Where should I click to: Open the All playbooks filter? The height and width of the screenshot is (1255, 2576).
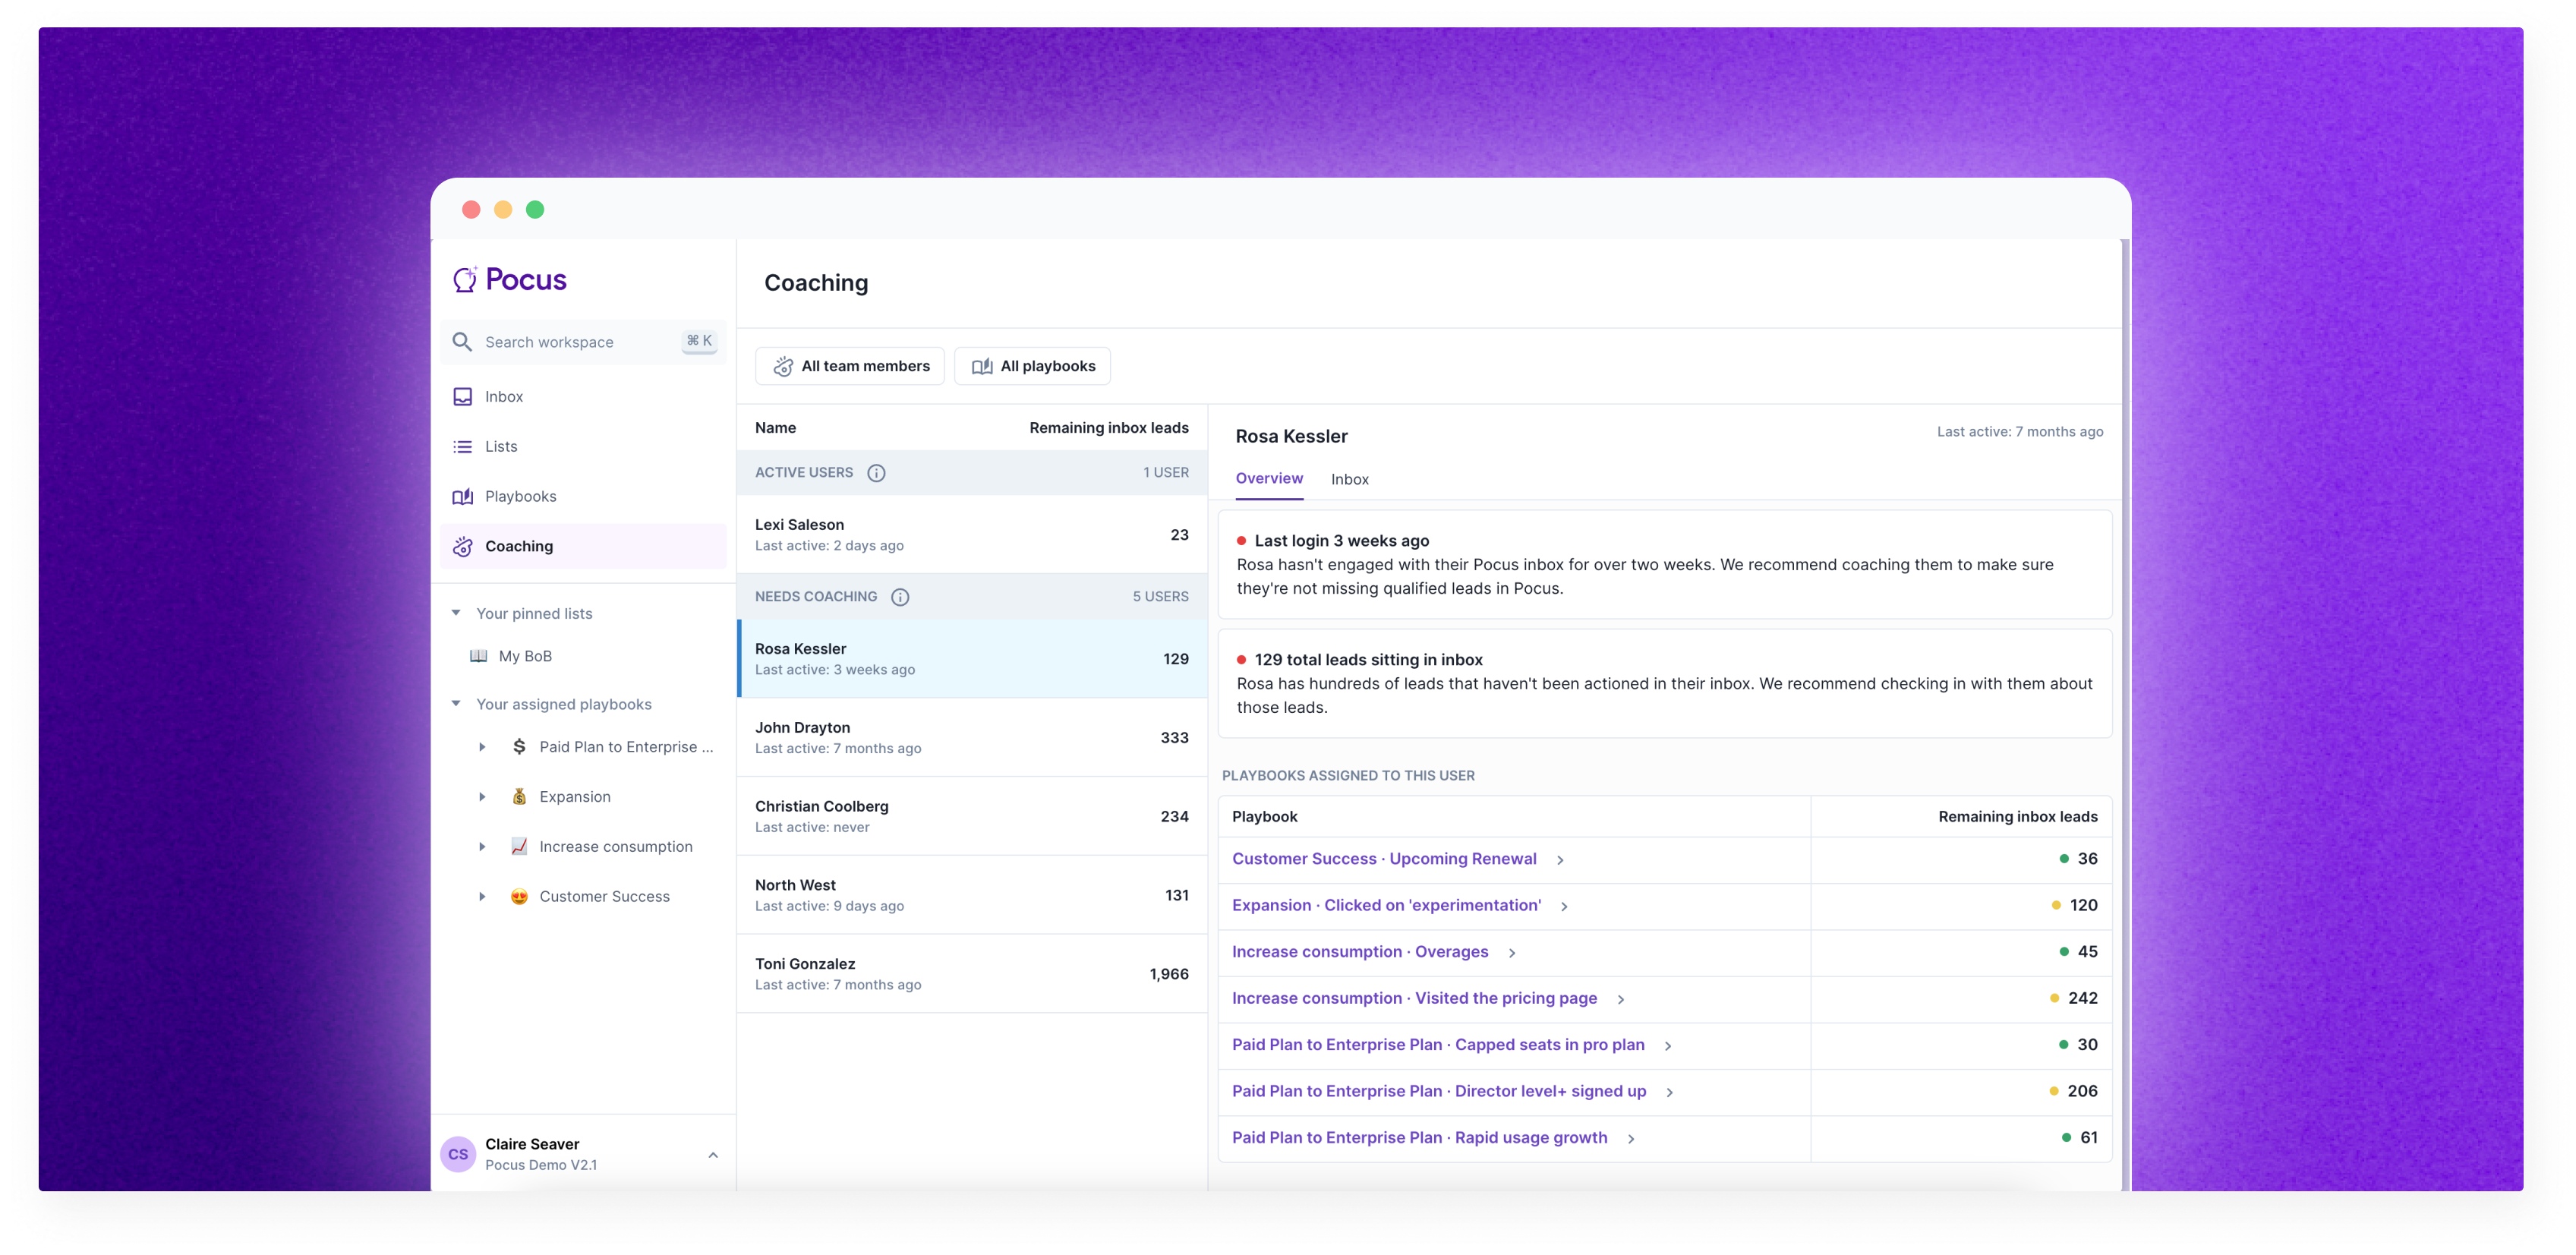(x=1033, y=366)
